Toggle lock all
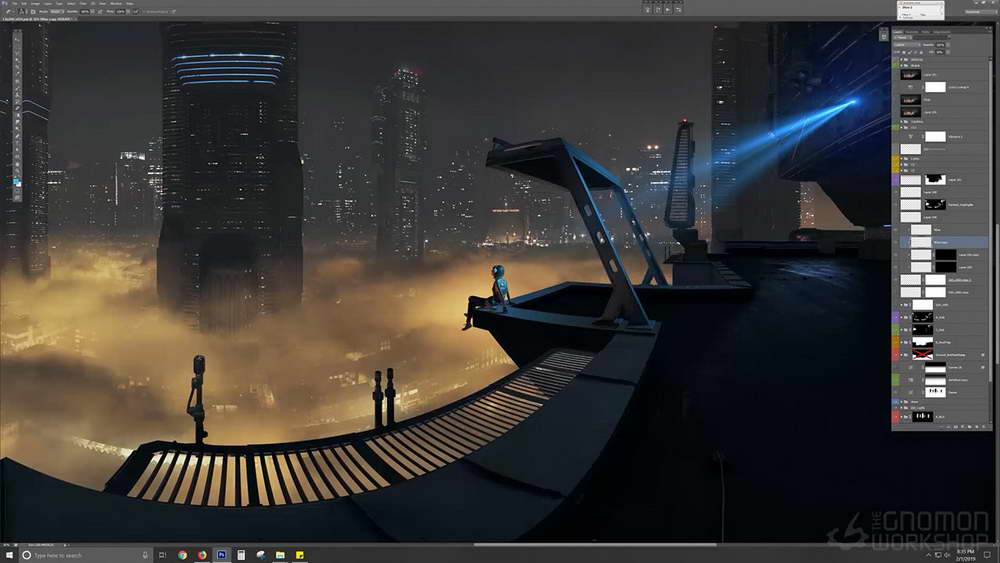 [x=921, y=52]
